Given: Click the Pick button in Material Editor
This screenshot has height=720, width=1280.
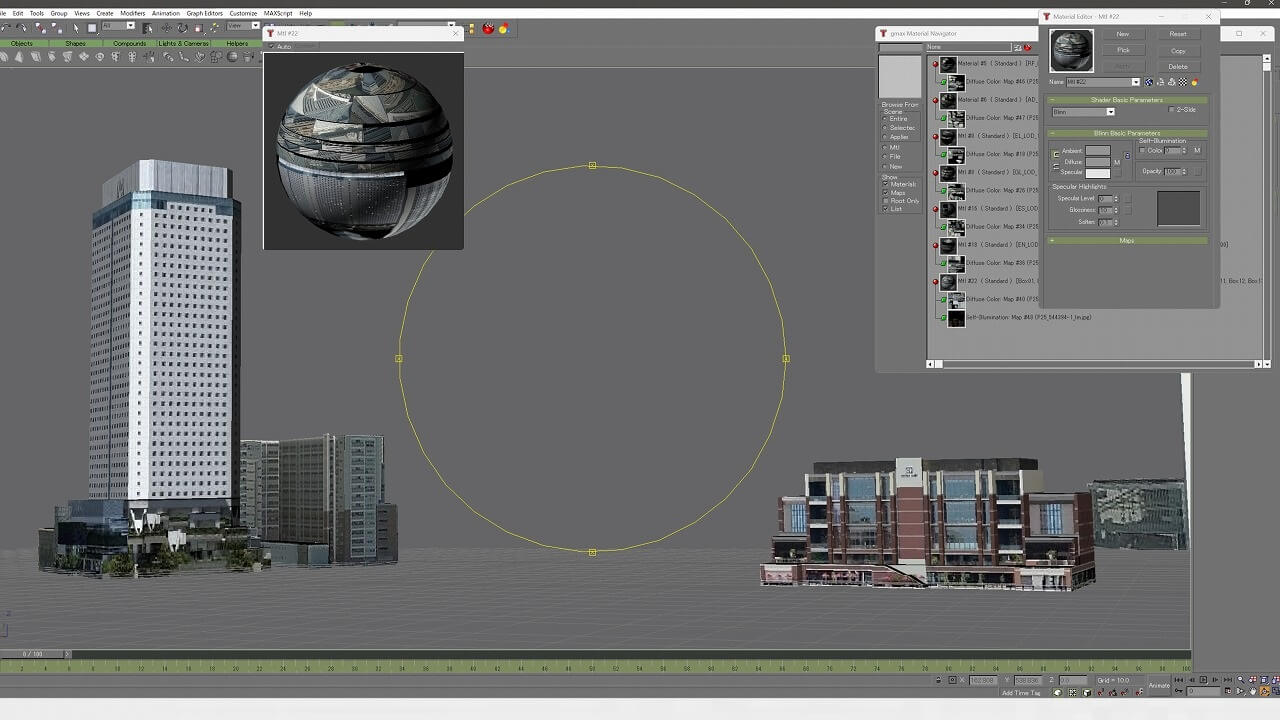Looking at the screenshot, I should coord(1123,50).
